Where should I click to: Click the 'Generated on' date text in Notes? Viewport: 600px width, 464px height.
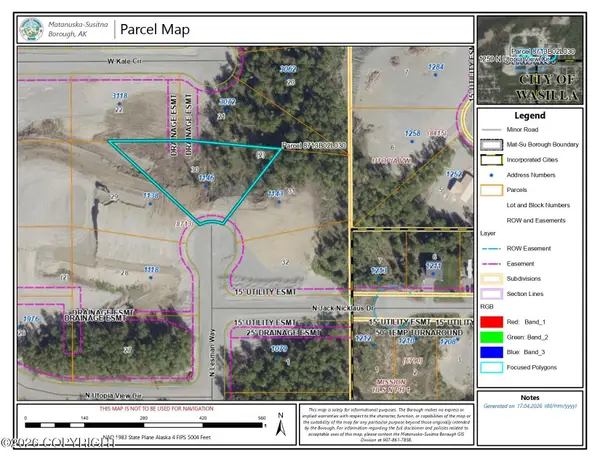(530, 406)
